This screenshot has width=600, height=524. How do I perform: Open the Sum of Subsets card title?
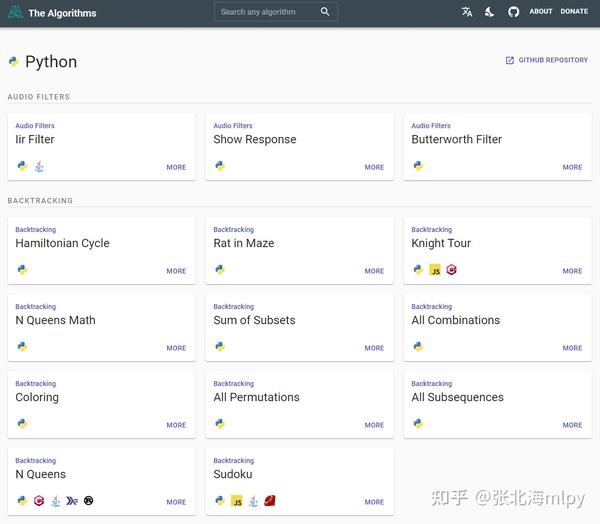click(254, 320)
